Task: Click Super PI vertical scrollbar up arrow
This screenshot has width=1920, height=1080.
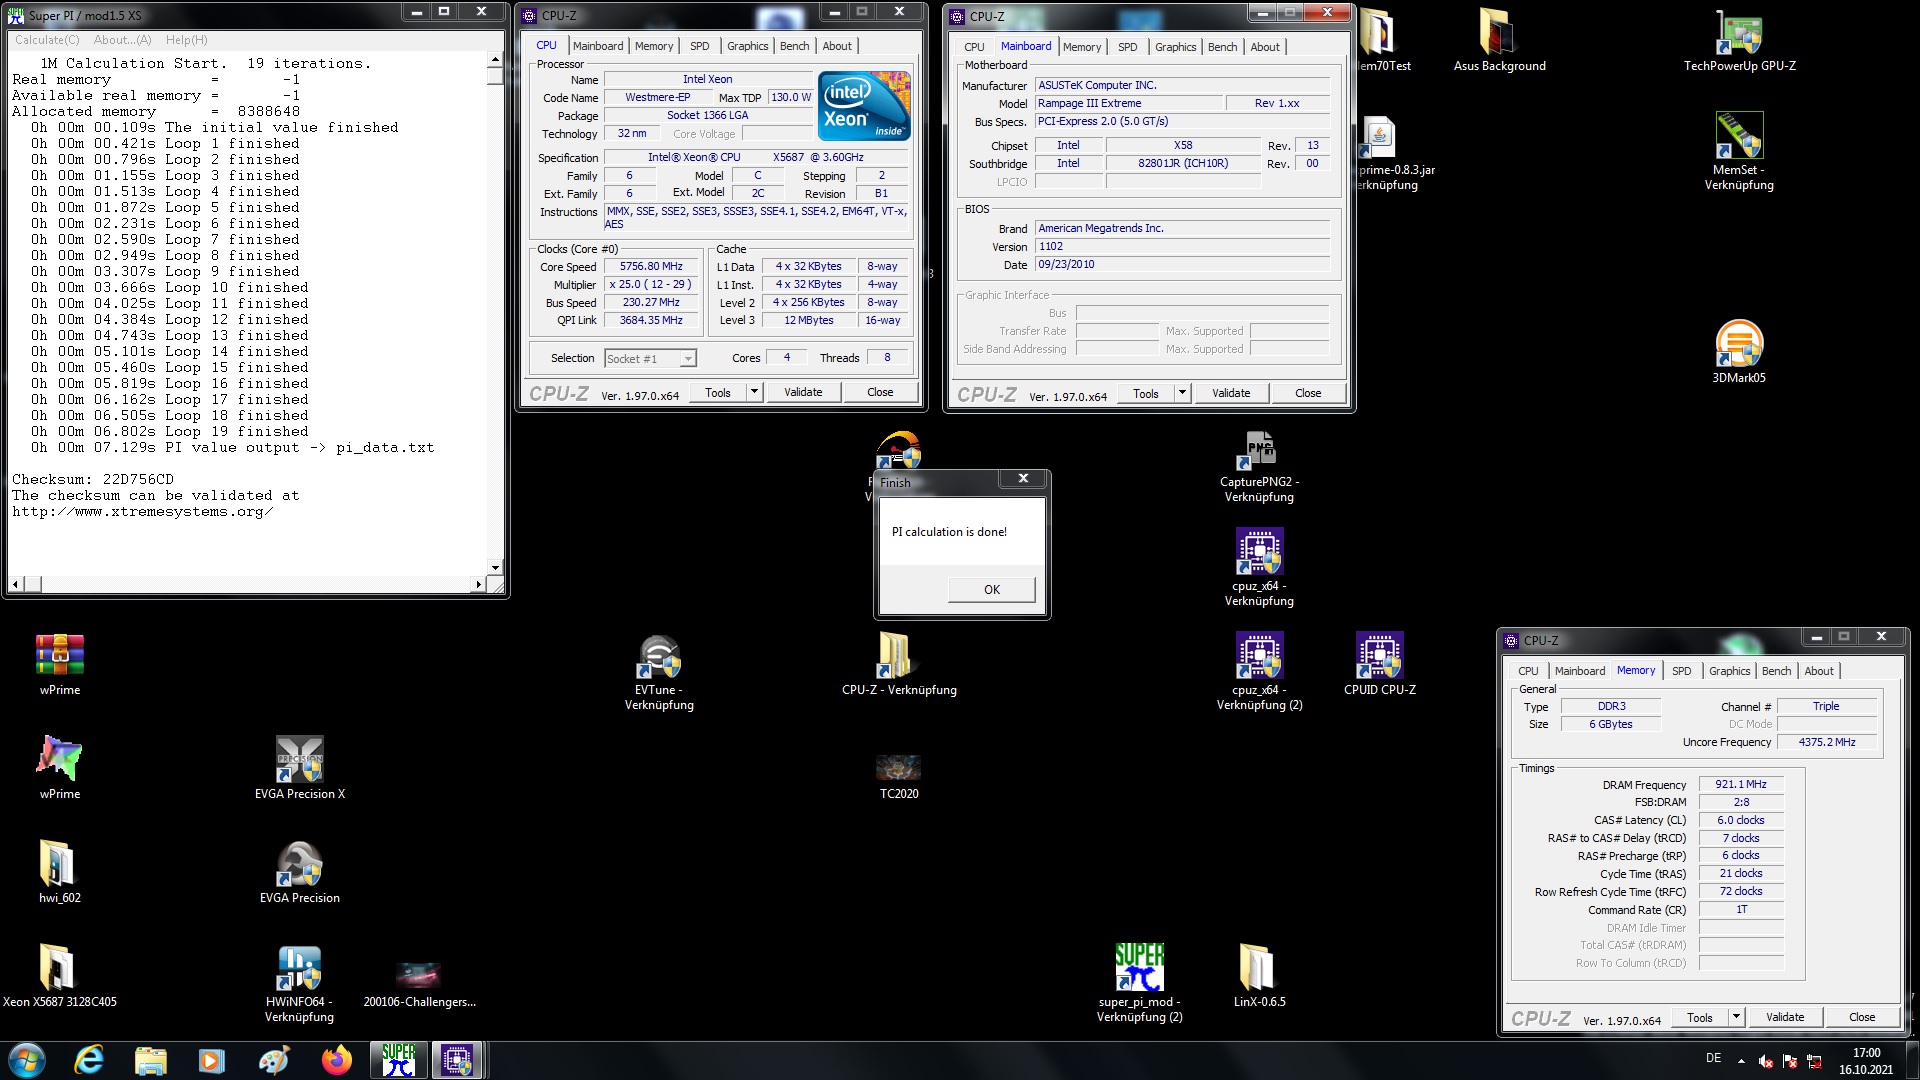Action: click(x=495, y=60)
